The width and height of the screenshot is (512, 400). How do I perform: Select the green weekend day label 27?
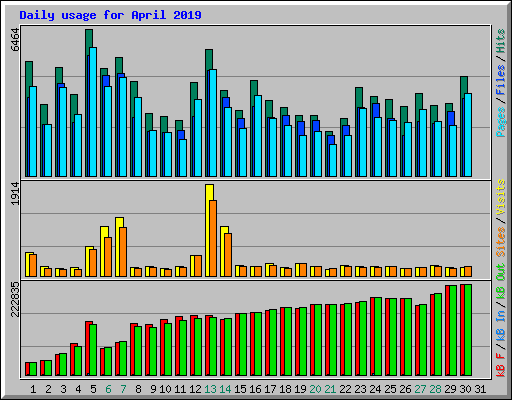420,389
